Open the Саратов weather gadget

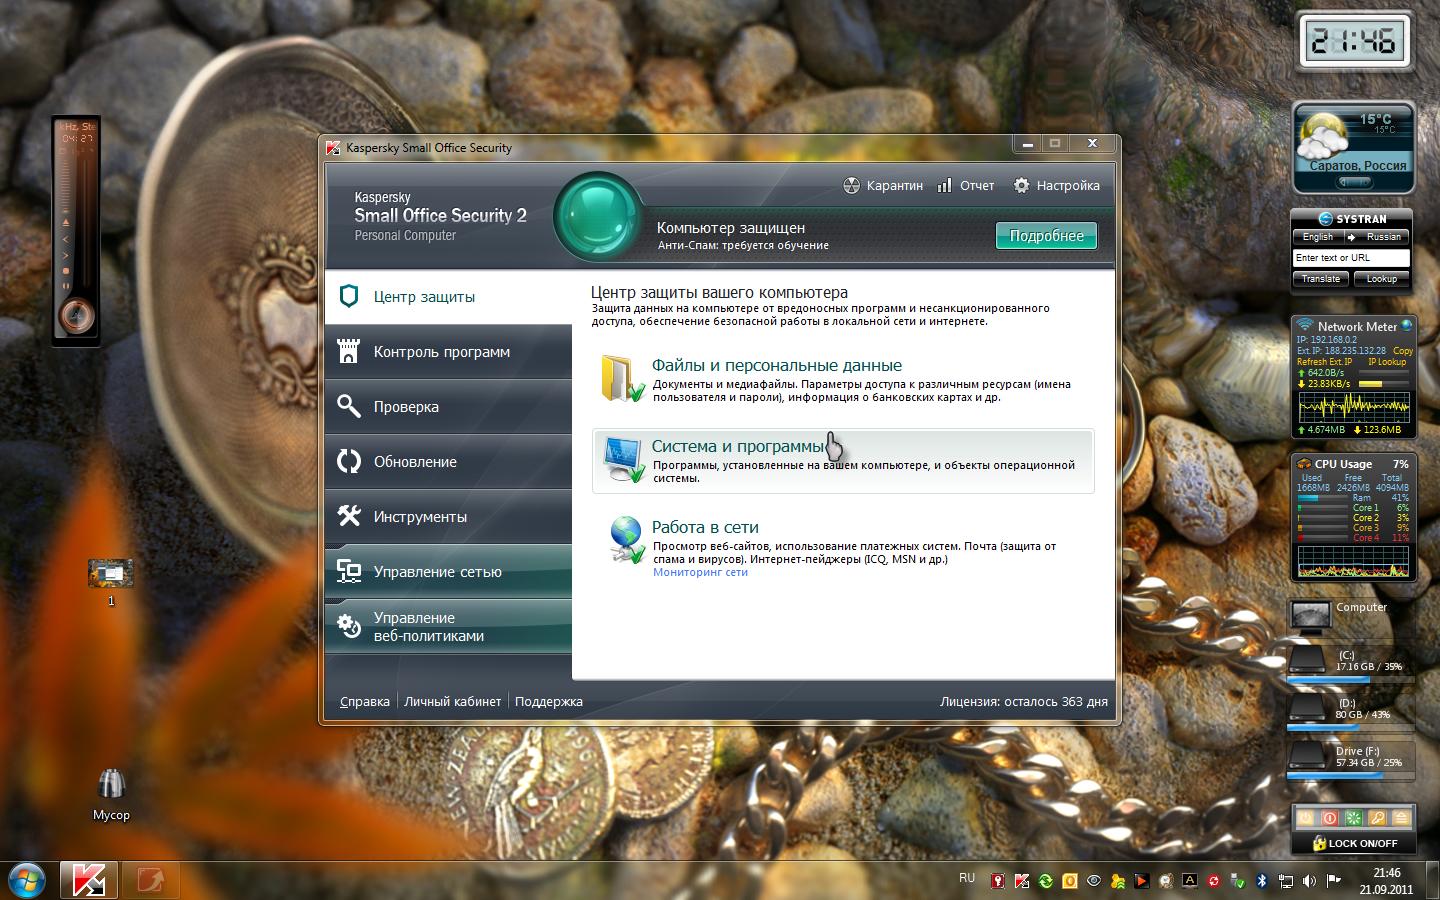(x=1353, y=148)
